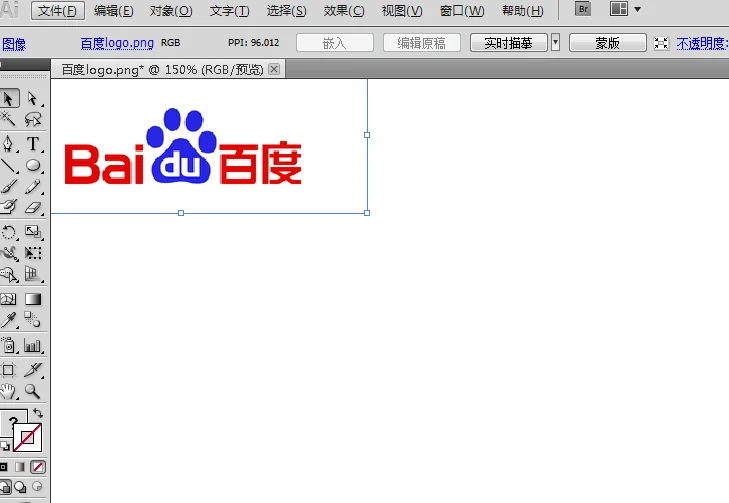
Task: Select the Line Segment tool
Action: 8,165
